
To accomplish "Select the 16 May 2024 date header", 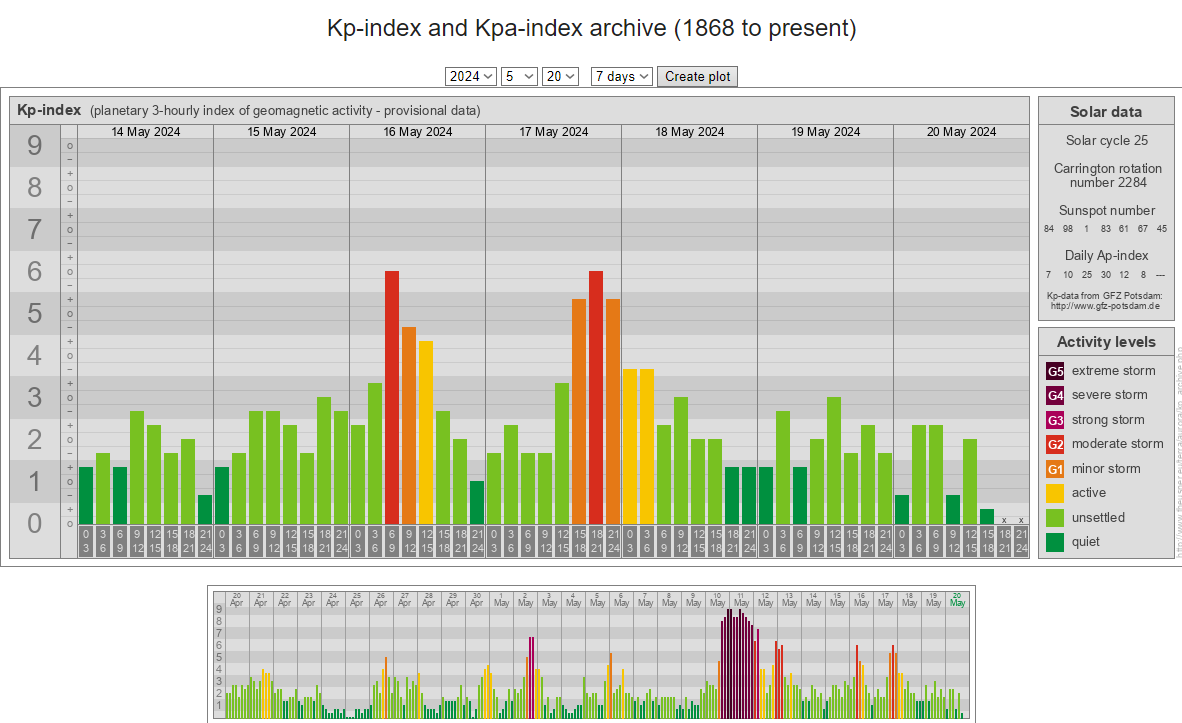I will [417, 132].
